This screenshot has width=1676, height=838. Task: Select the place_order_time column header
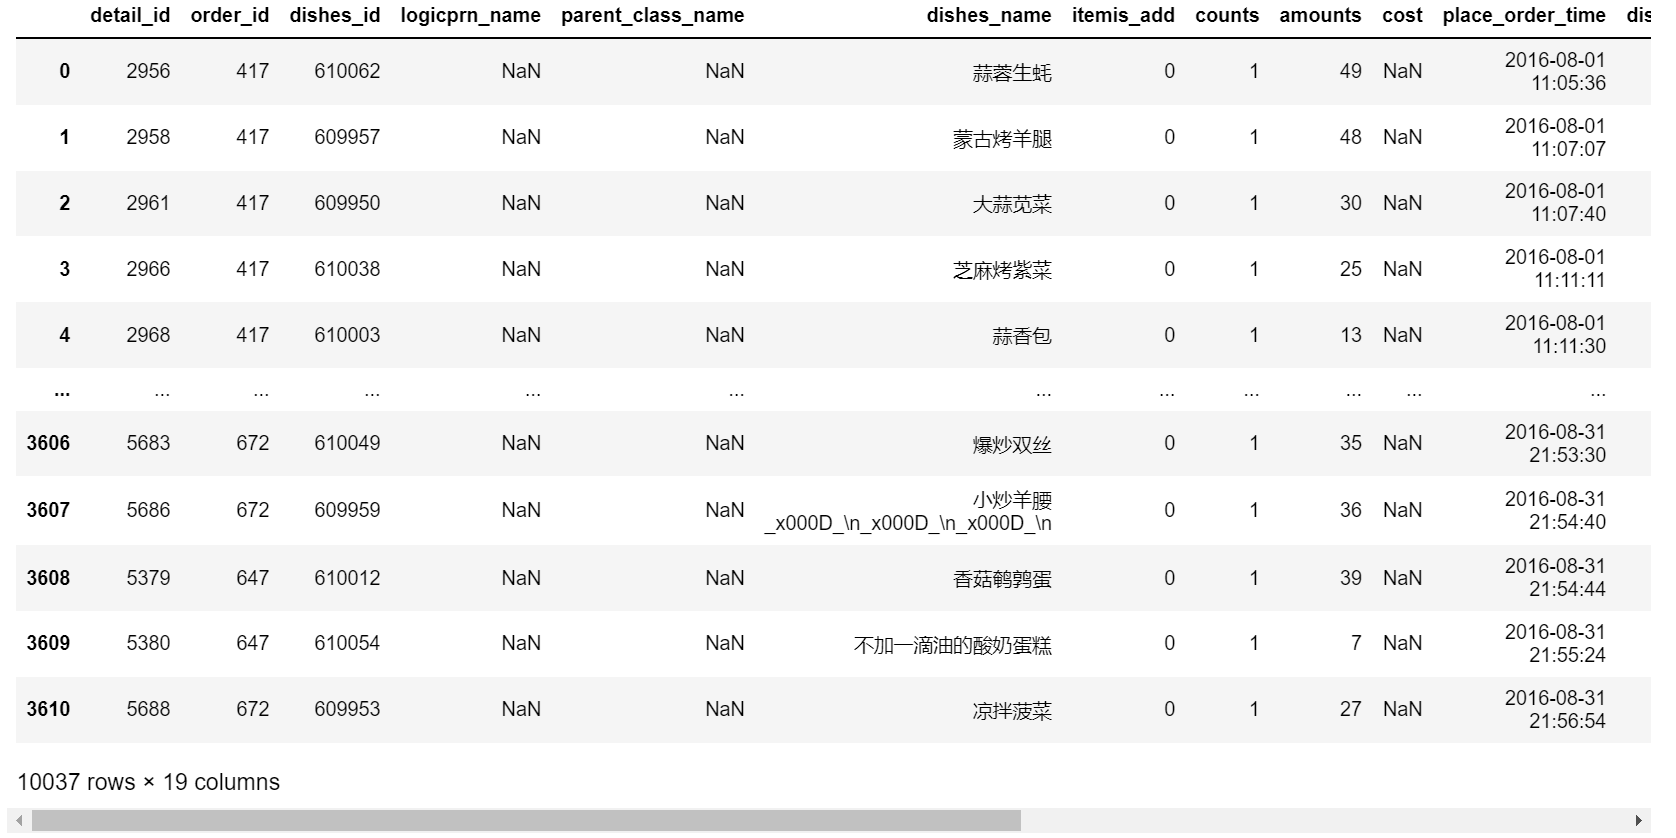tap(1524, 15)
